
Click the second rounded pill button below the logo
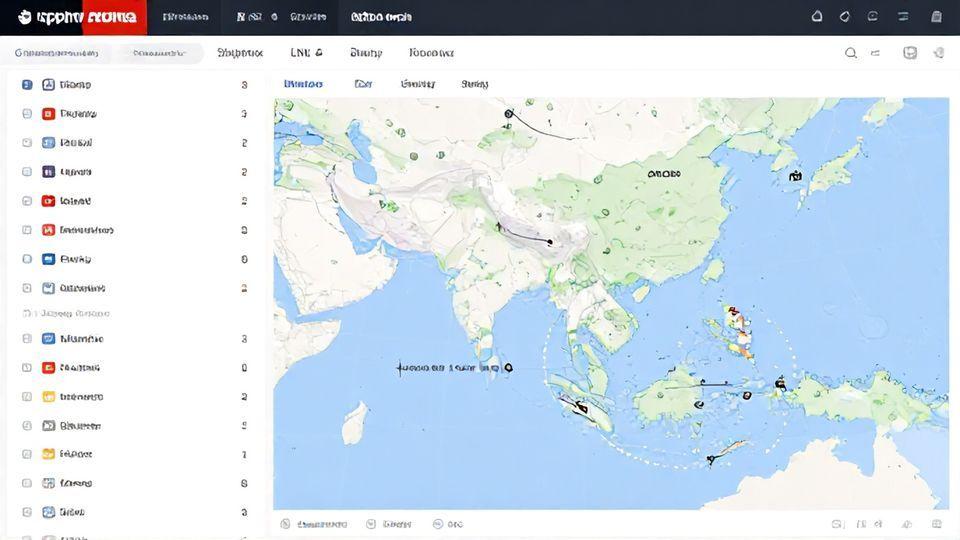162,53
